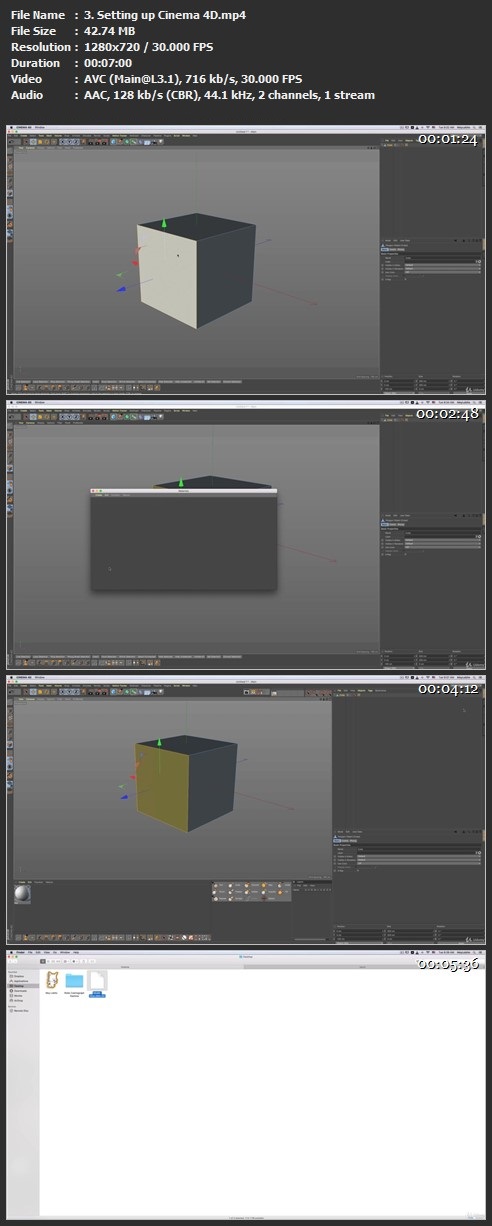Open the cat image file in Finder
This screenshot has width=492, height=1226.
pos(52,980)
